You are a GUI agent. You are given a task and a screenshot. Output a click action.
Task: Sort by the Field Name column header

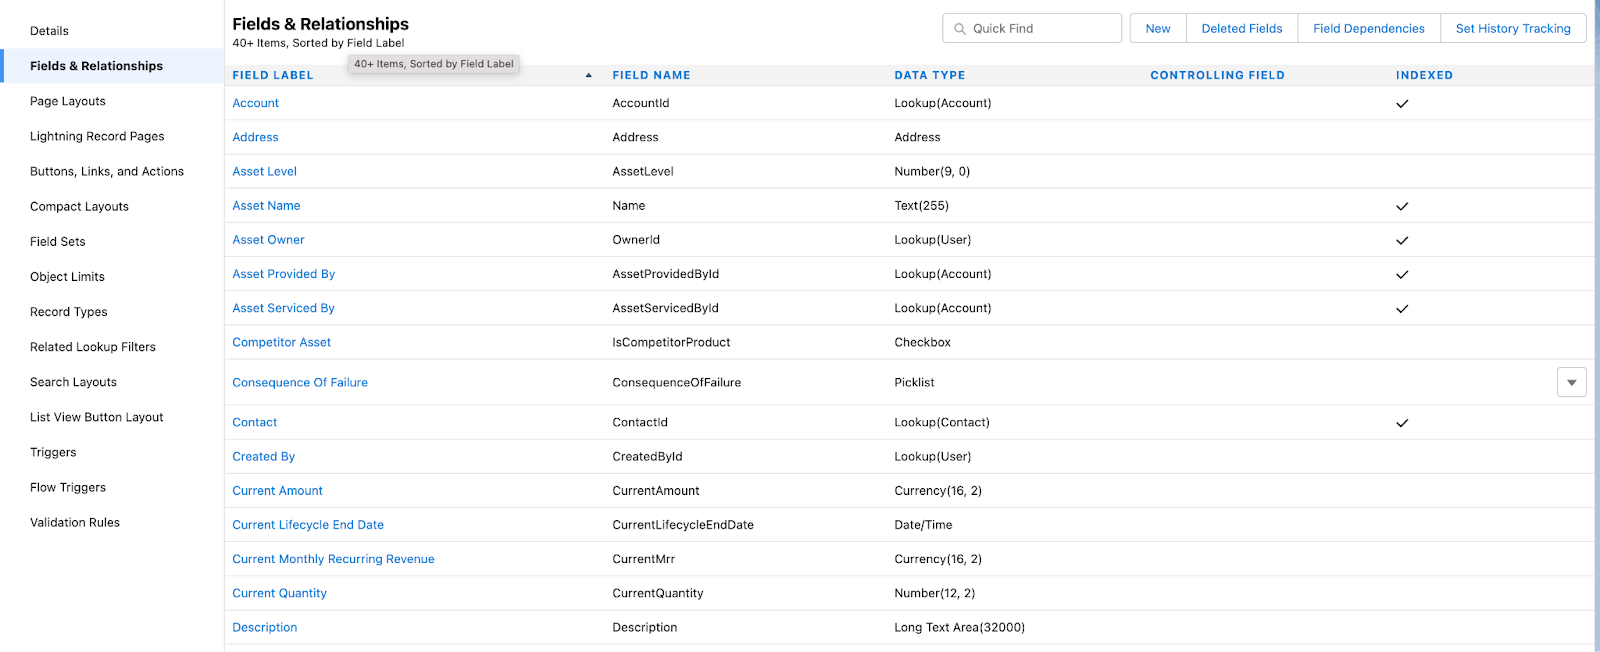pyautogui.click(x=651, y=75)
